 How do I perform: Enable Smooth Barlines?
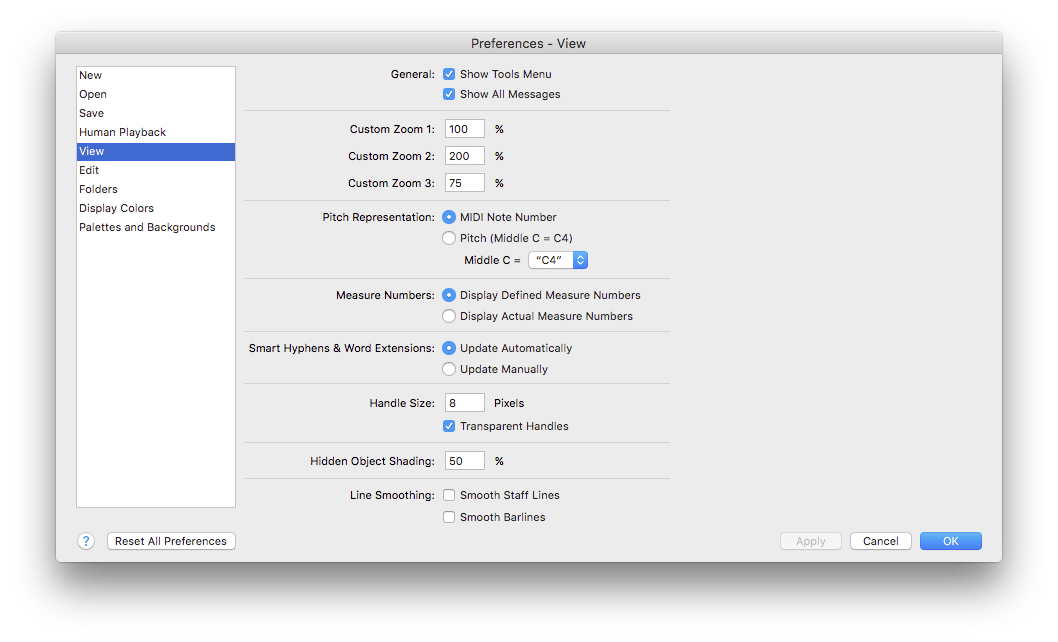(449, 517)
